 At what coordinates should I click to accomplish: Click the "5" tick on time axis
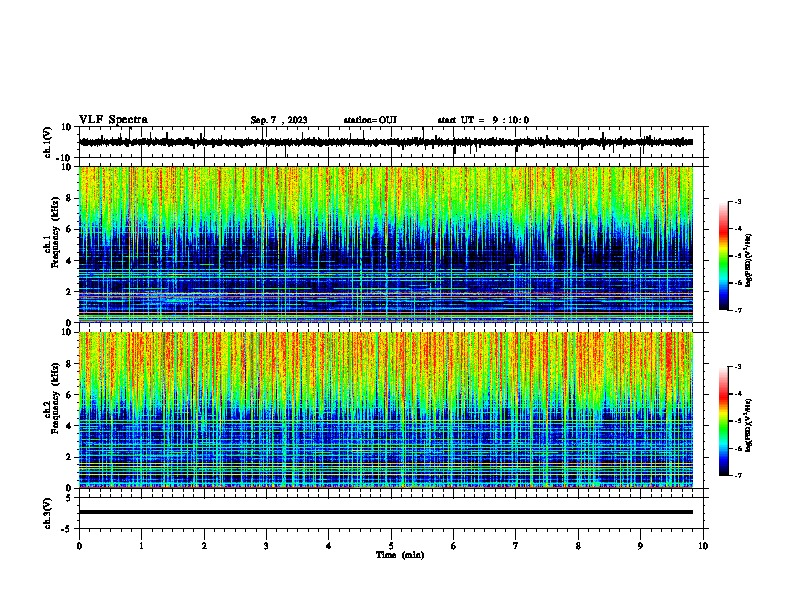pyautogui.click(x=391, y=546)
